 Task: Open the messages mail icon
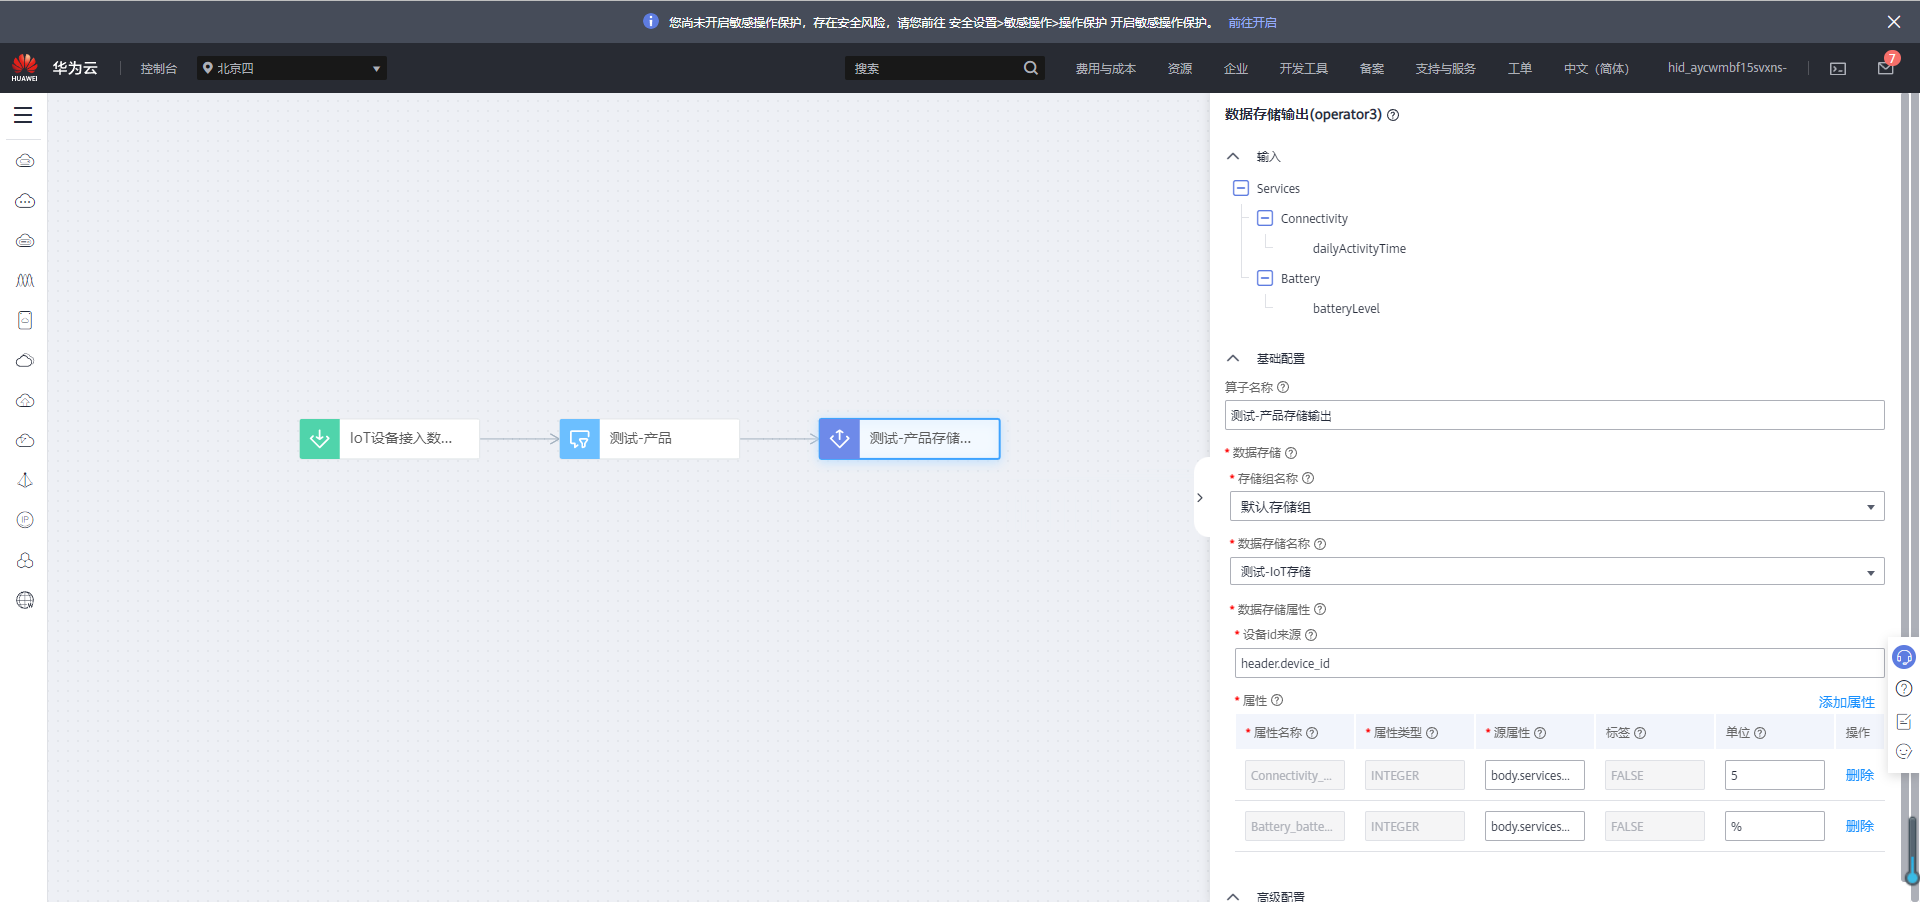coord(1885,68)
